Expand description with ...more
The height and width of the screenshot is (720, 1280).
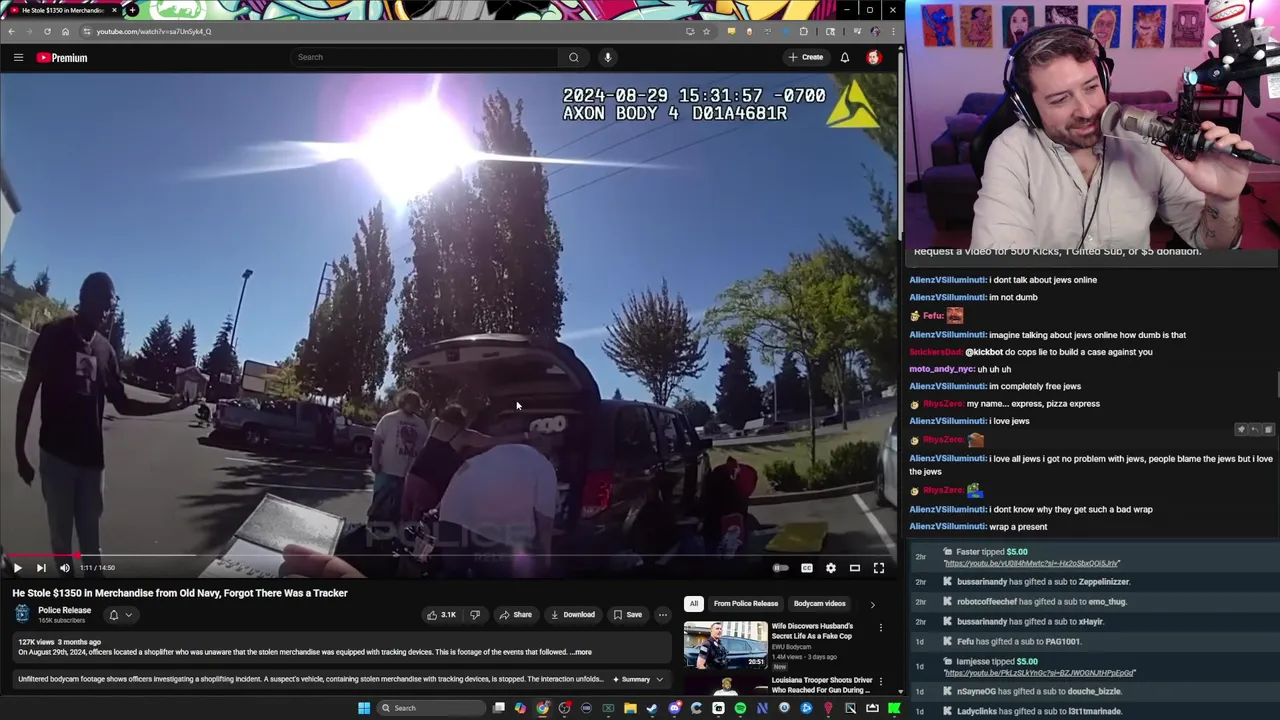click(581, 652)
